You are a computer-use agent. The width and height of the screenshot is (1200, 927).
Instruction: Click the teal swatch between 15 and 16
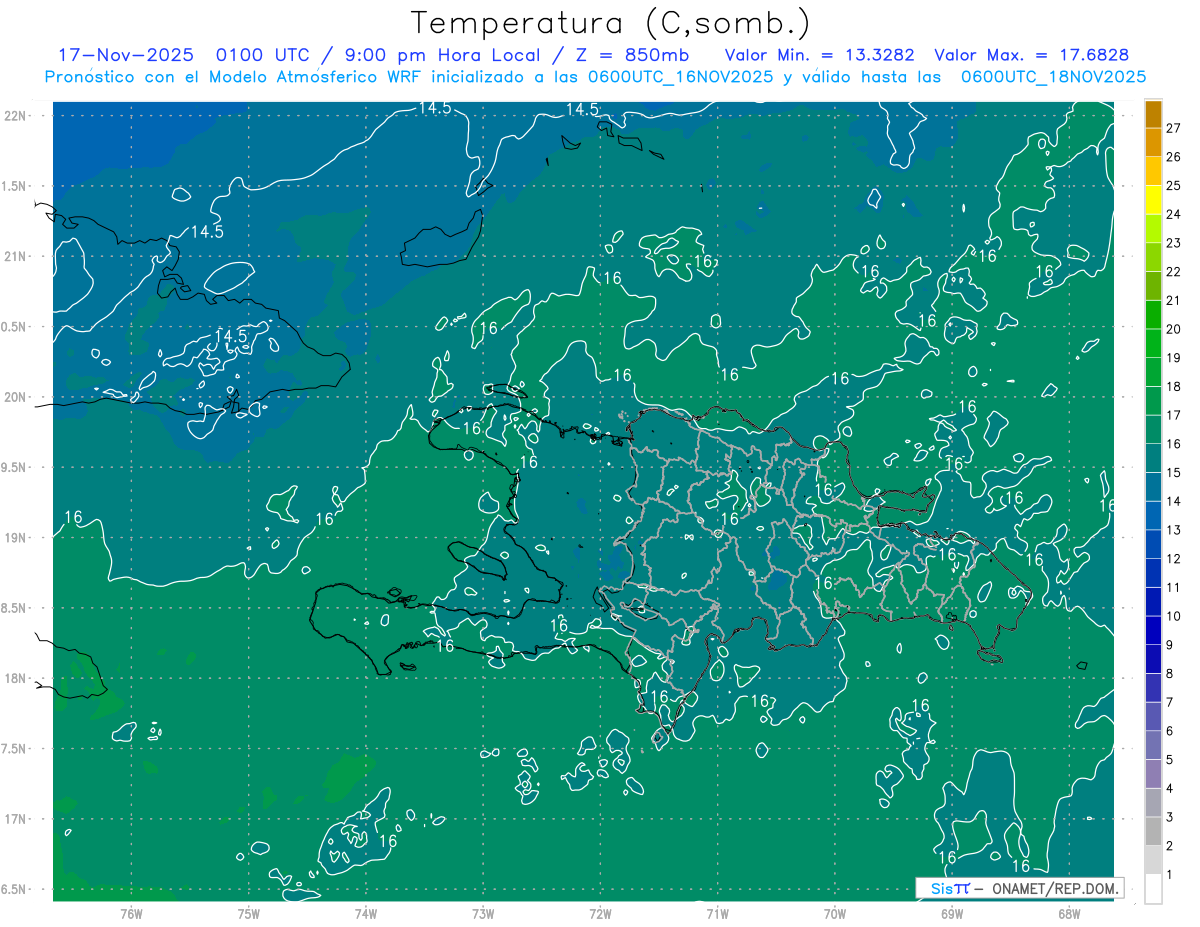click(x=1153, y=458)
